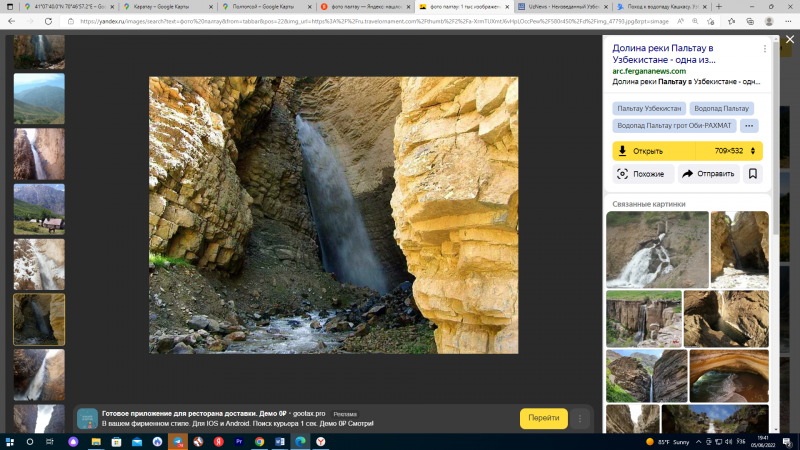Open the browser Settings and more menu
The width and height of the screenshot is (800, 450).
tap(788, 21)
